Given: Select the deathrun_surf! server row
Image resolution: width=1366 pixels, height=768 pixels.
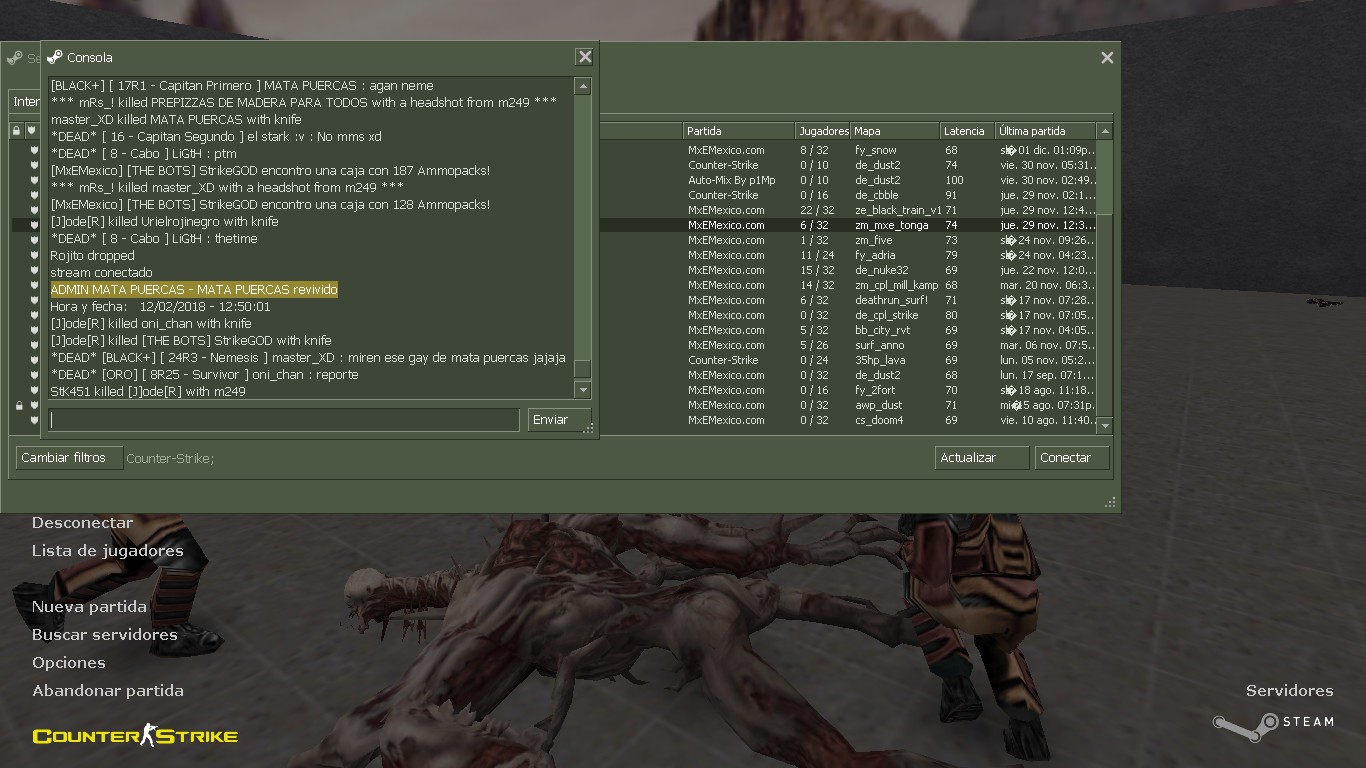Looking at the screenshot, I should click(x=847, y=300).
